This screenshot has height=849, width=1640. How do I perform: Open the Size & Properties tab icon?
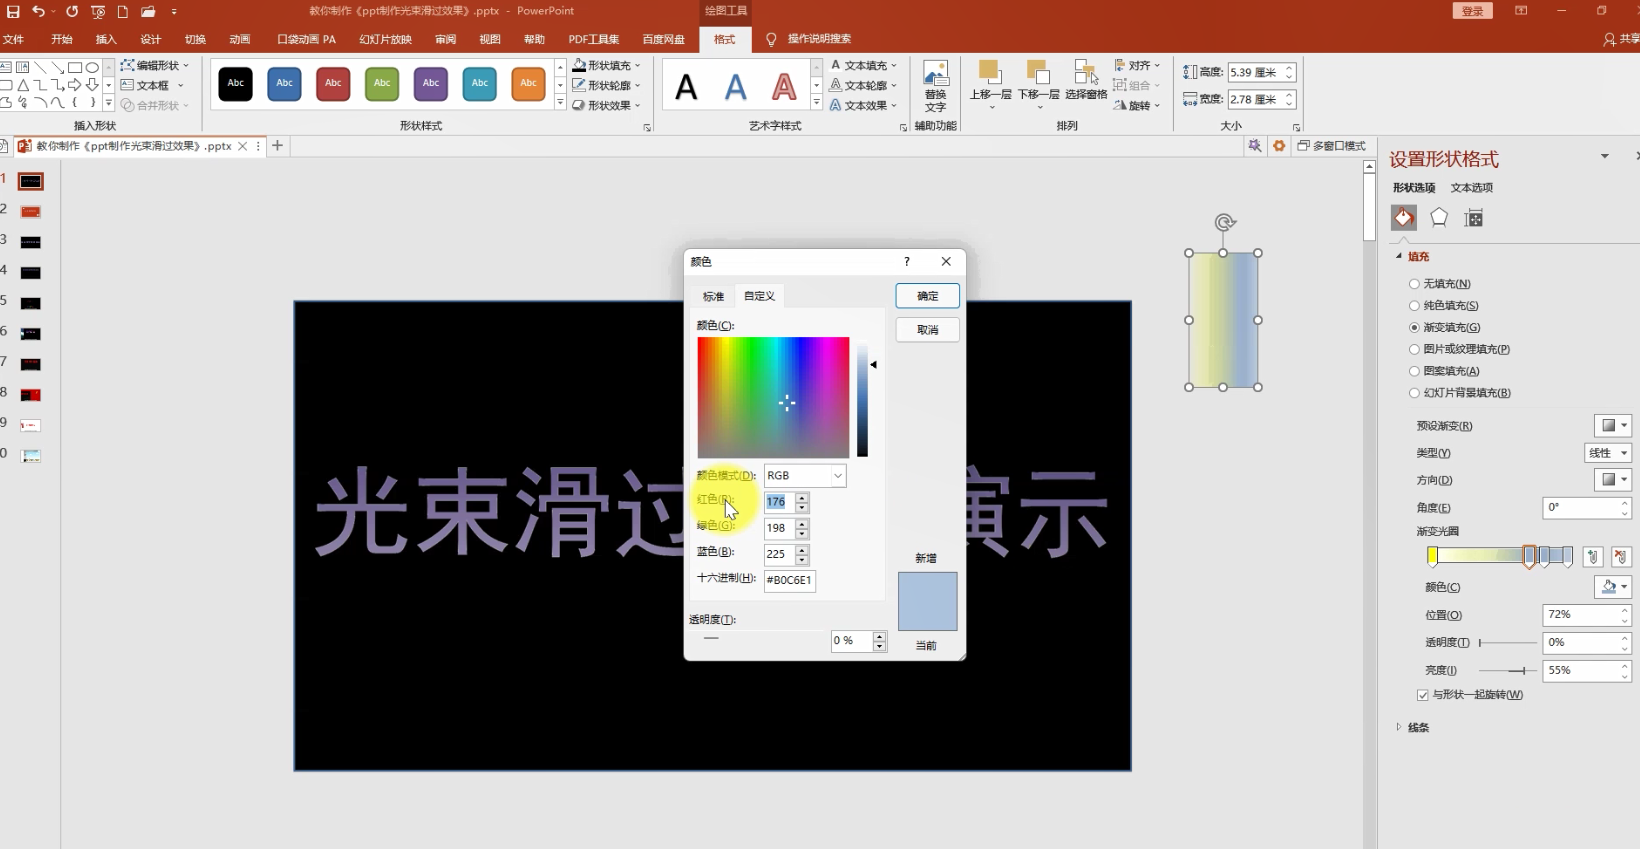point(1474,218)
